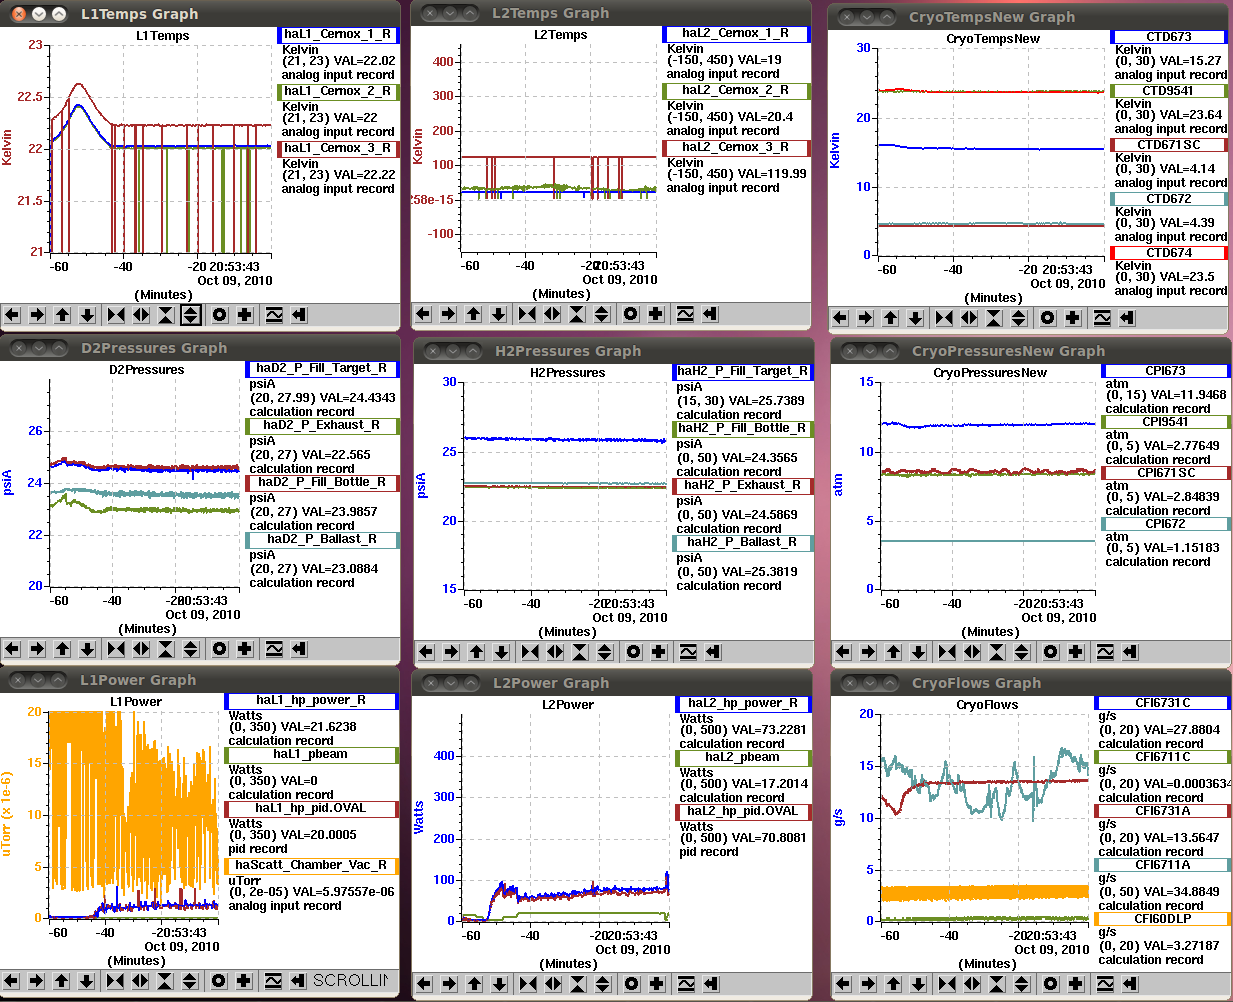
Task: Select CPI672 curve legend entry
Action: (1165, 524)
